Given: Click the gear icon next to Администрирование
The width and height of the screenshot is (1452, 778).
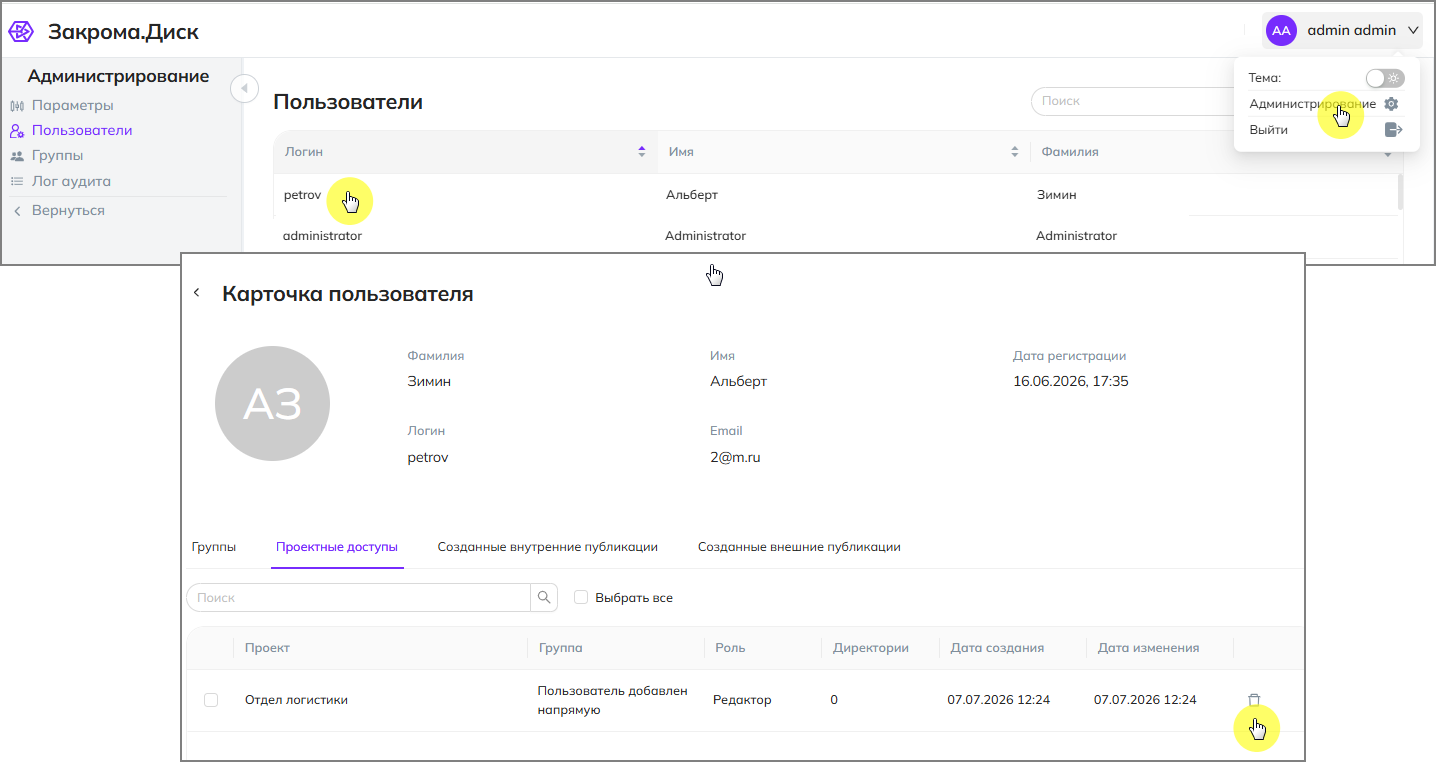Looking at the screenshot, I should click(x=1391, y=104).
